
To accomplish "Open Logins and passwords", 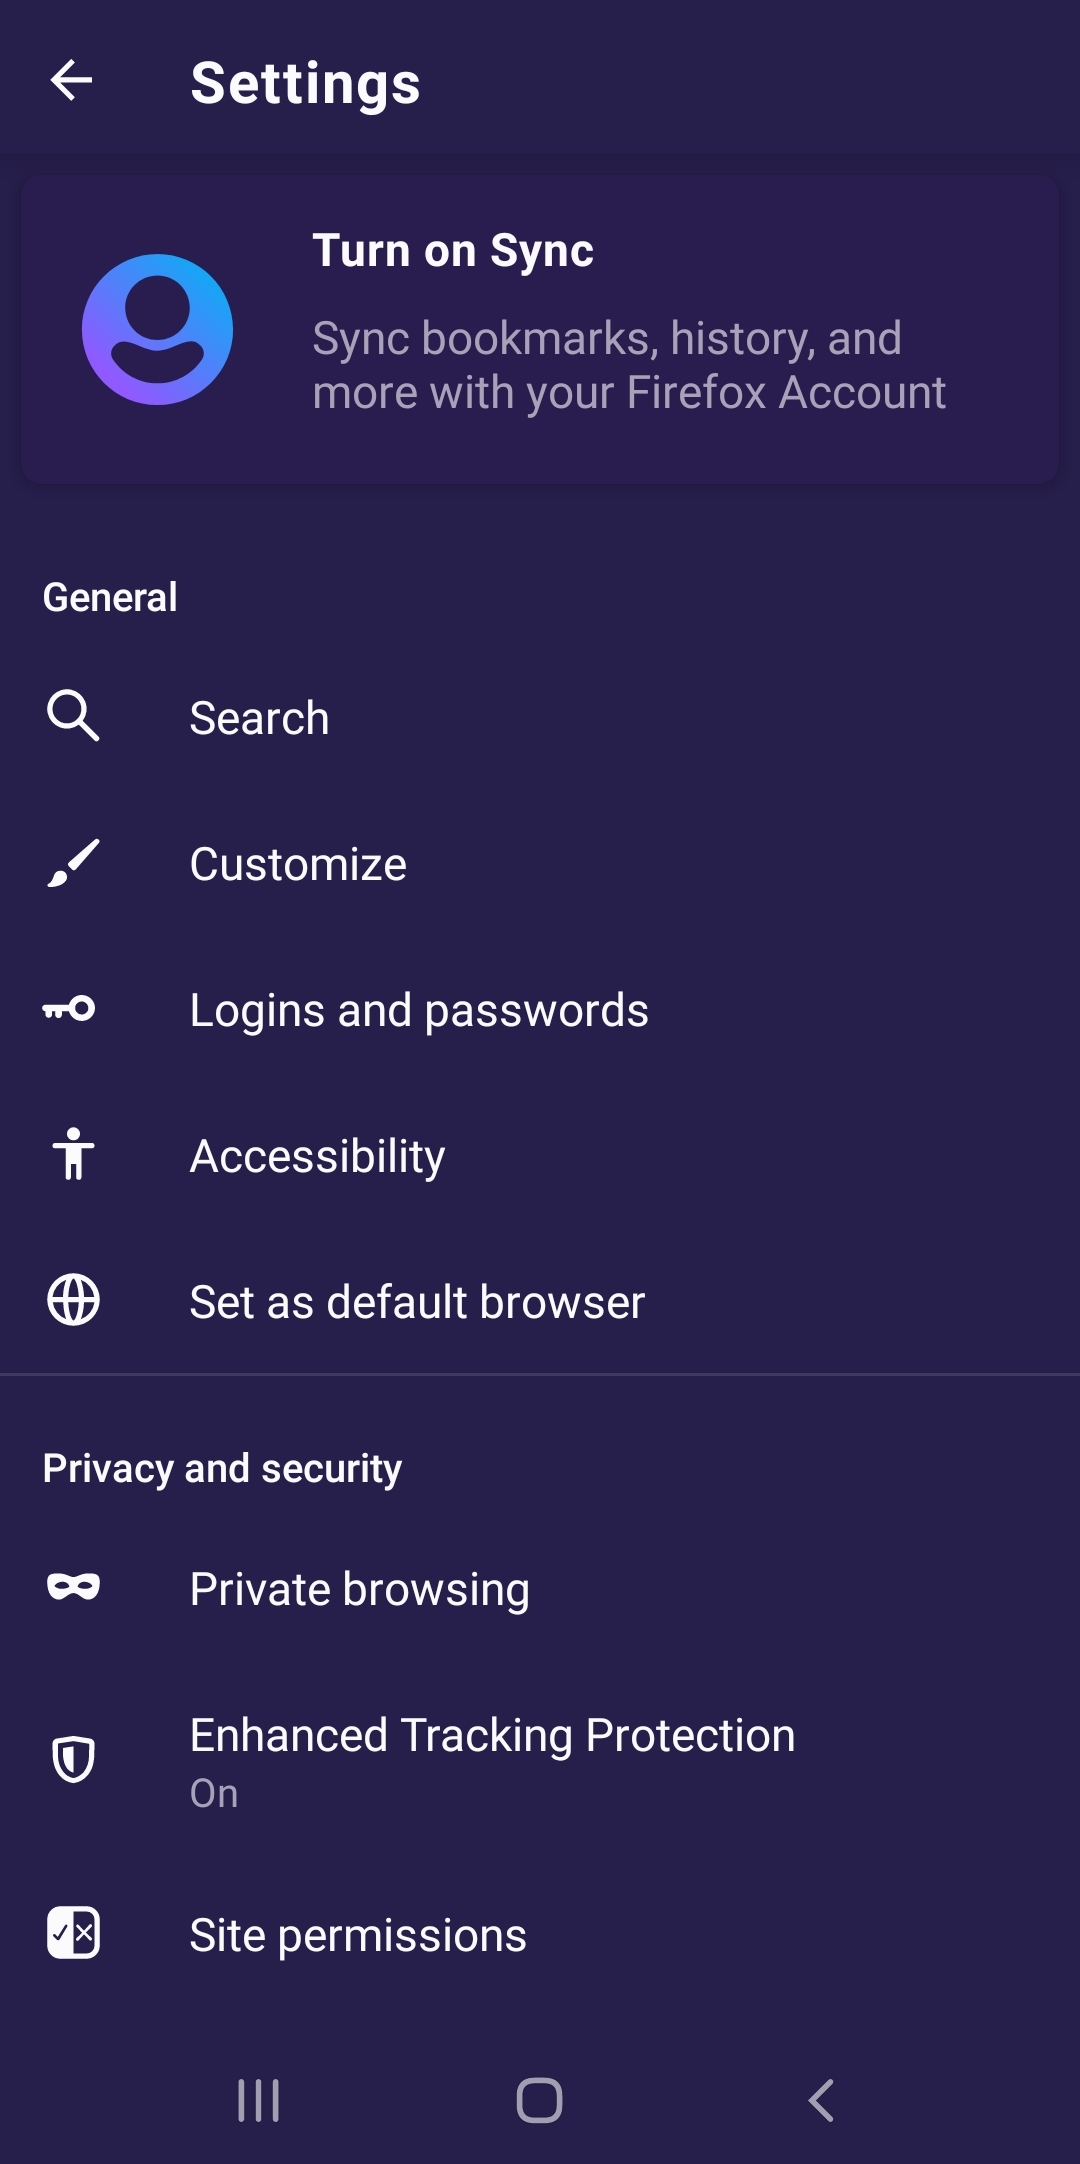I will pos(419,1010).
